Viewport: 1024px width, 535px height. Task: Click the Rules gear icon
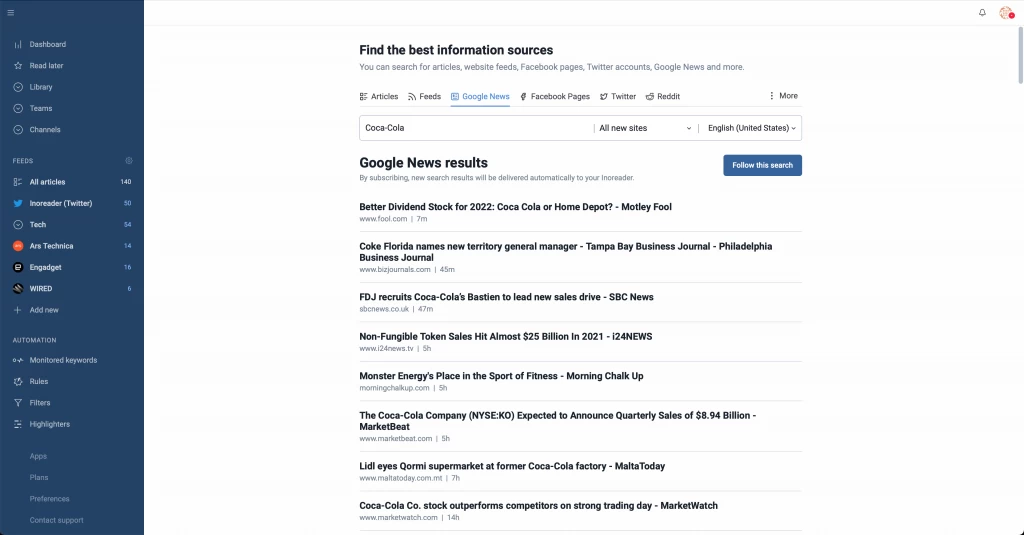18,381
